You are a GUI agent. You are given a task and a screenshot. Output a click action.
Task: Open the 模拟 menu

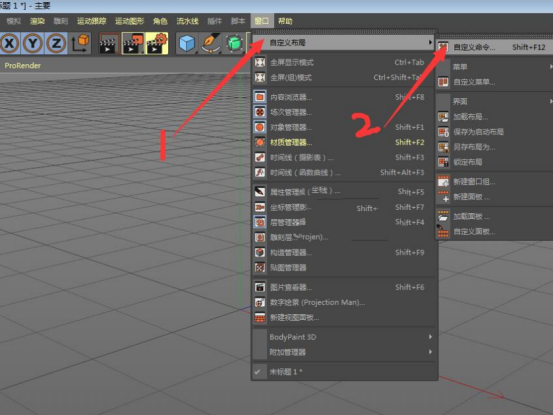tap(13, 21)
